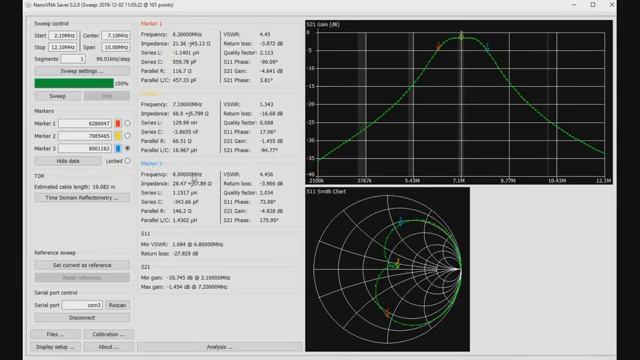Click the NanoVNA Saver title bar icon
Image resolution: width=640 pixels, height=360 pixels.
[28, 5]
